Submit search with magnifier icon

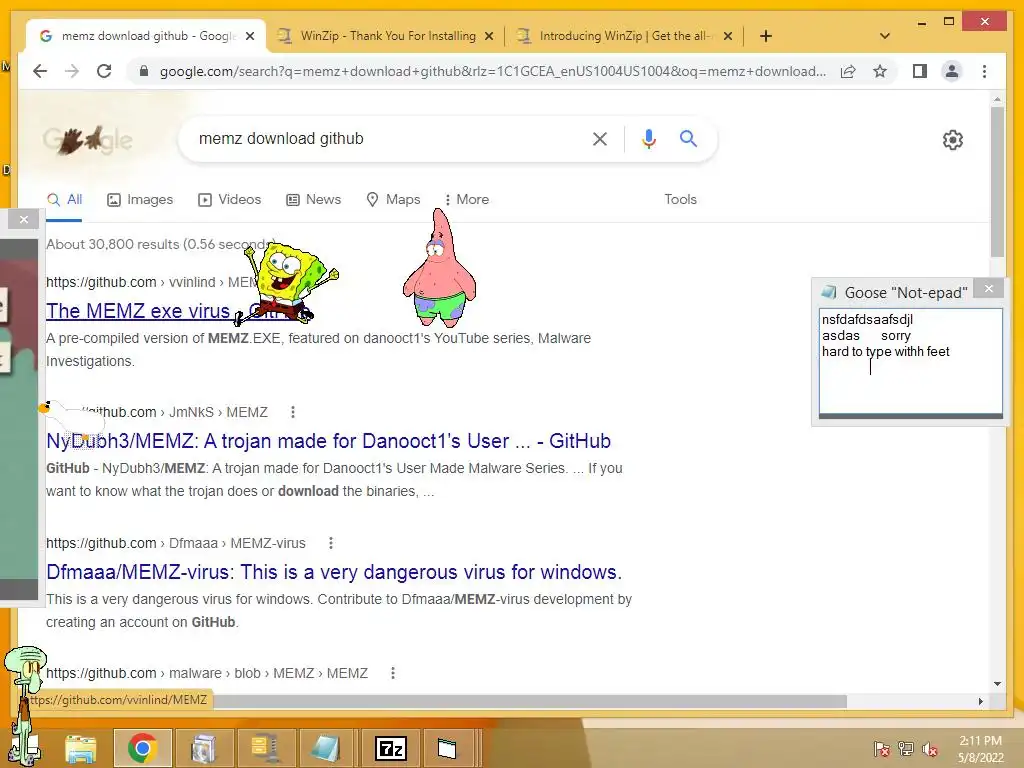[688, 138]
